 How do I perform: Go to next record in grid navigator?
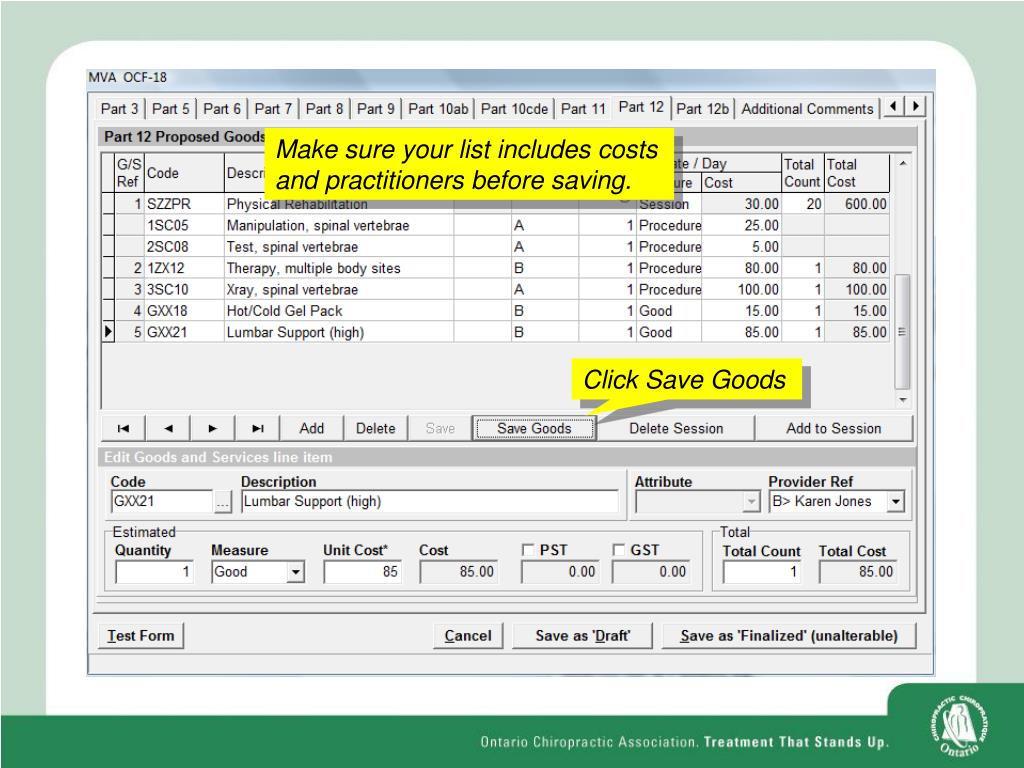coord(212,428)
